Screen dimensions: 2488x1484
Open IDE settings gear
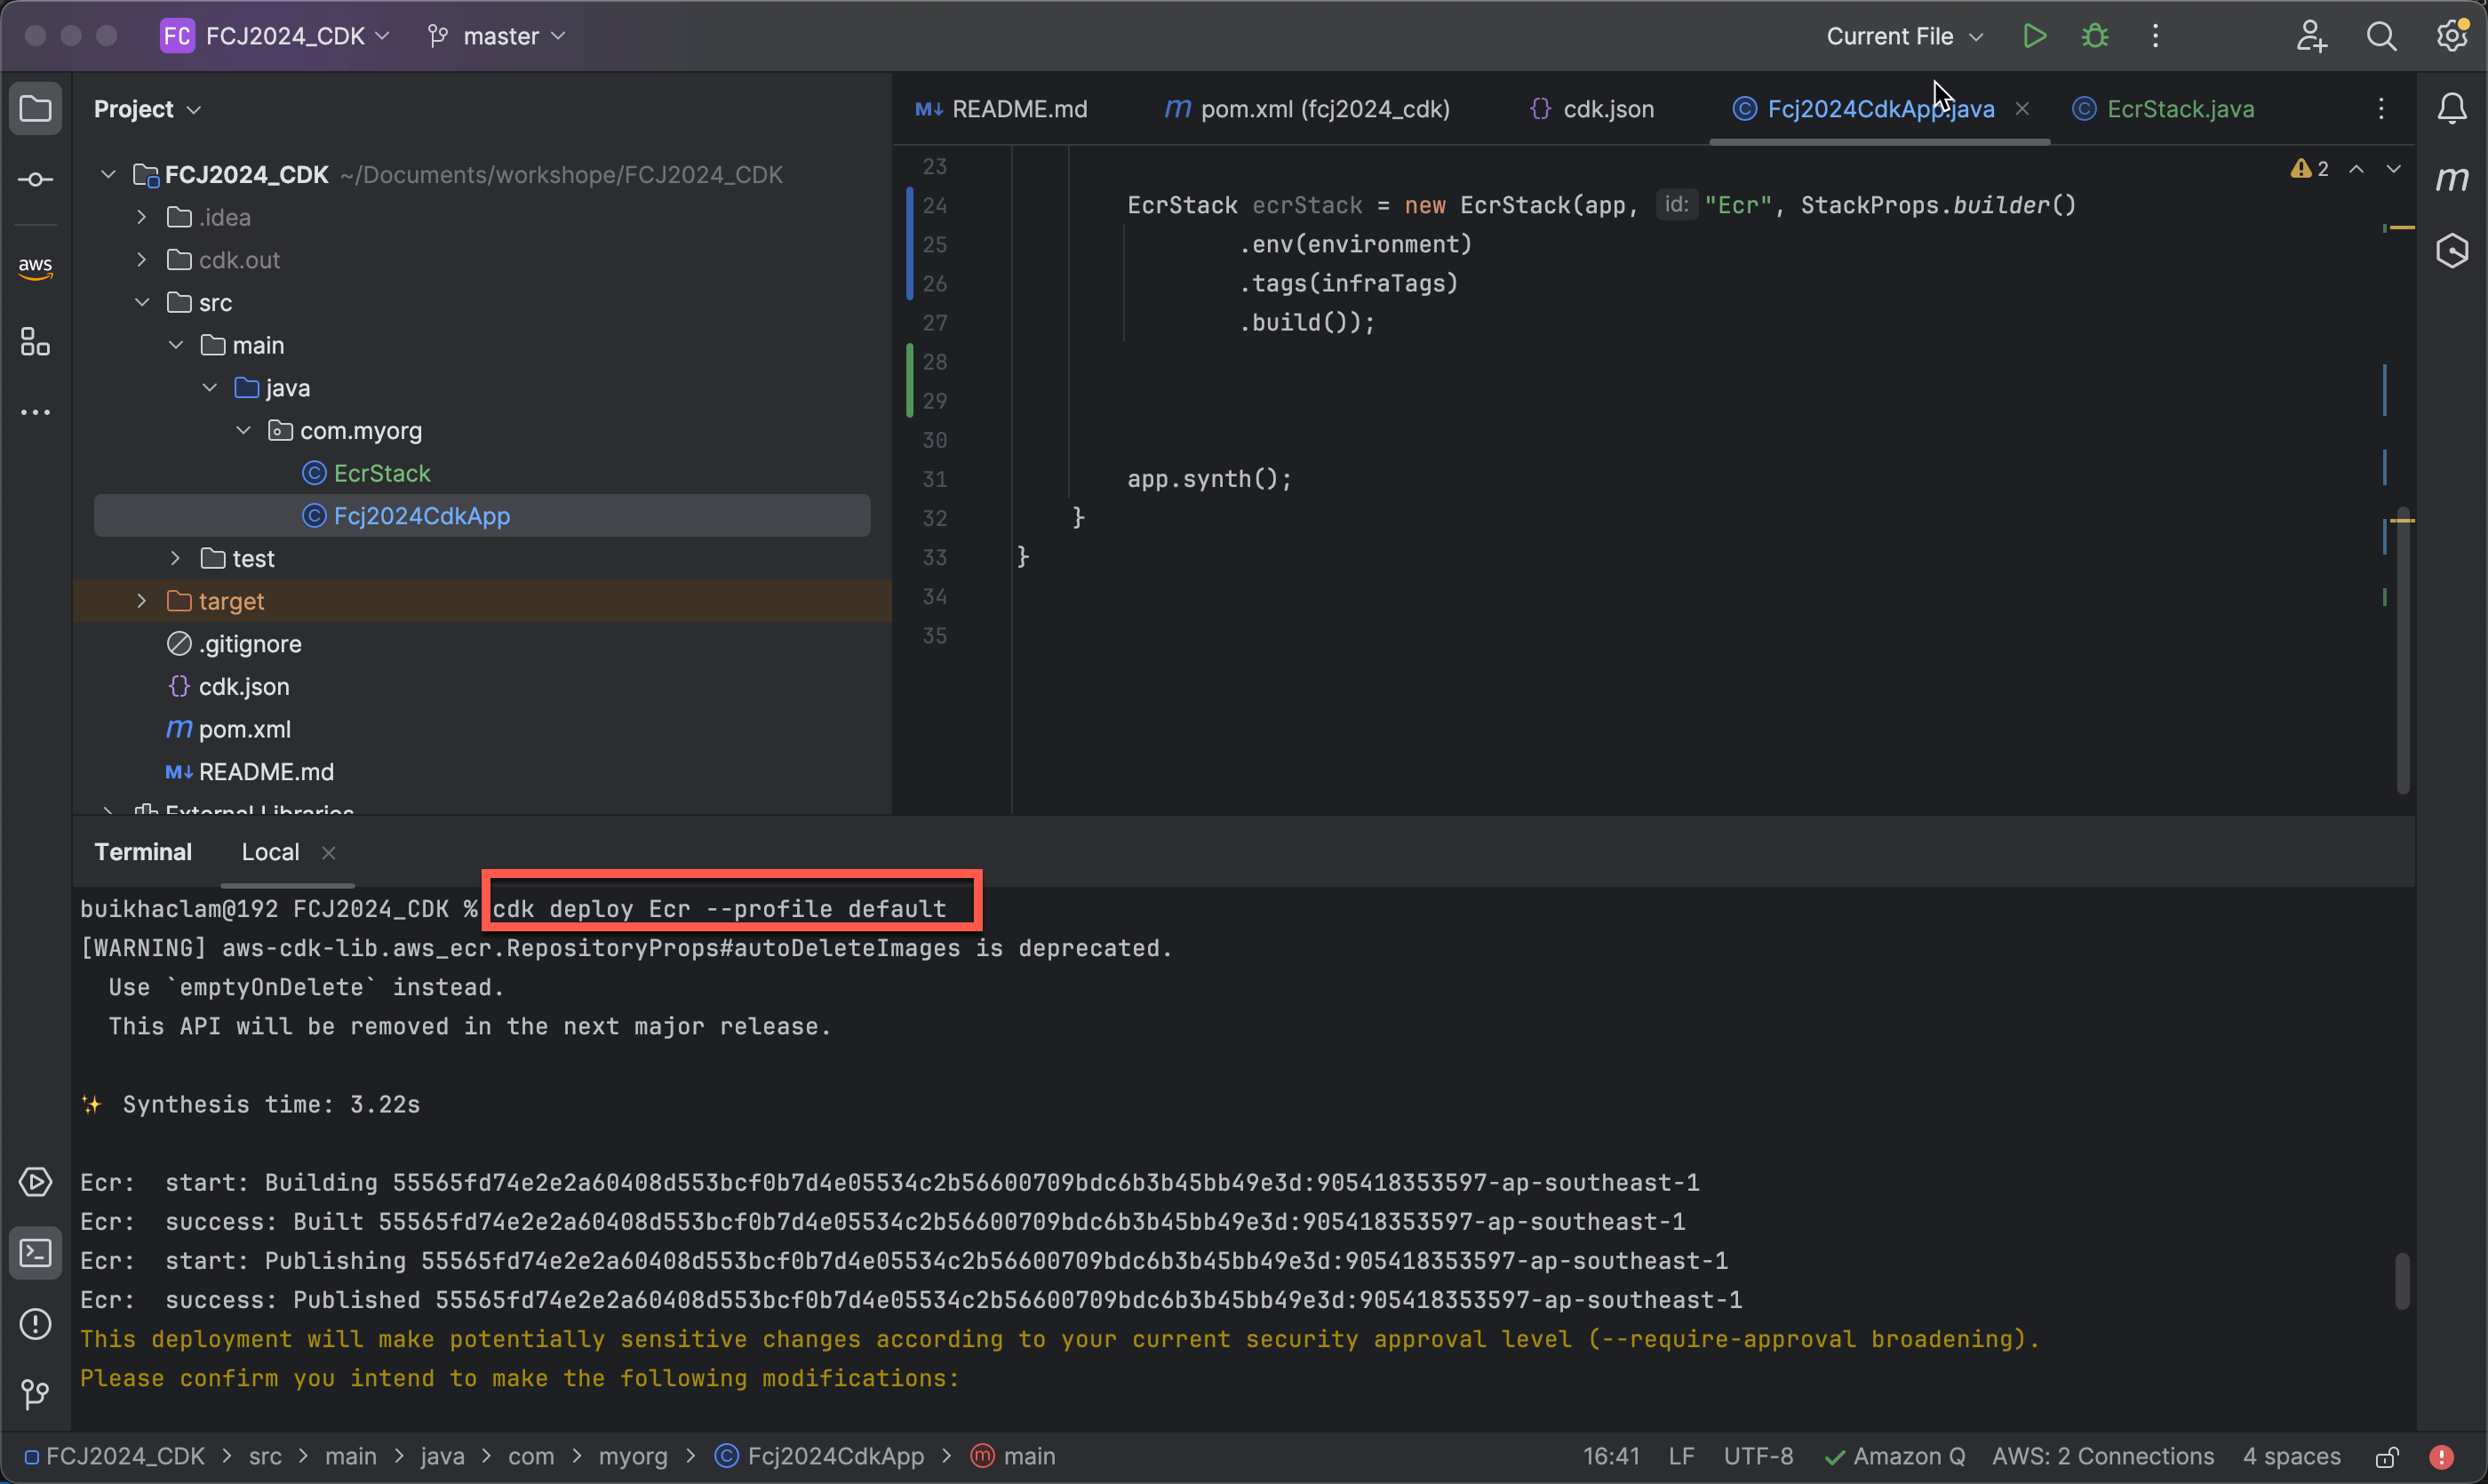coord(2452,36)
